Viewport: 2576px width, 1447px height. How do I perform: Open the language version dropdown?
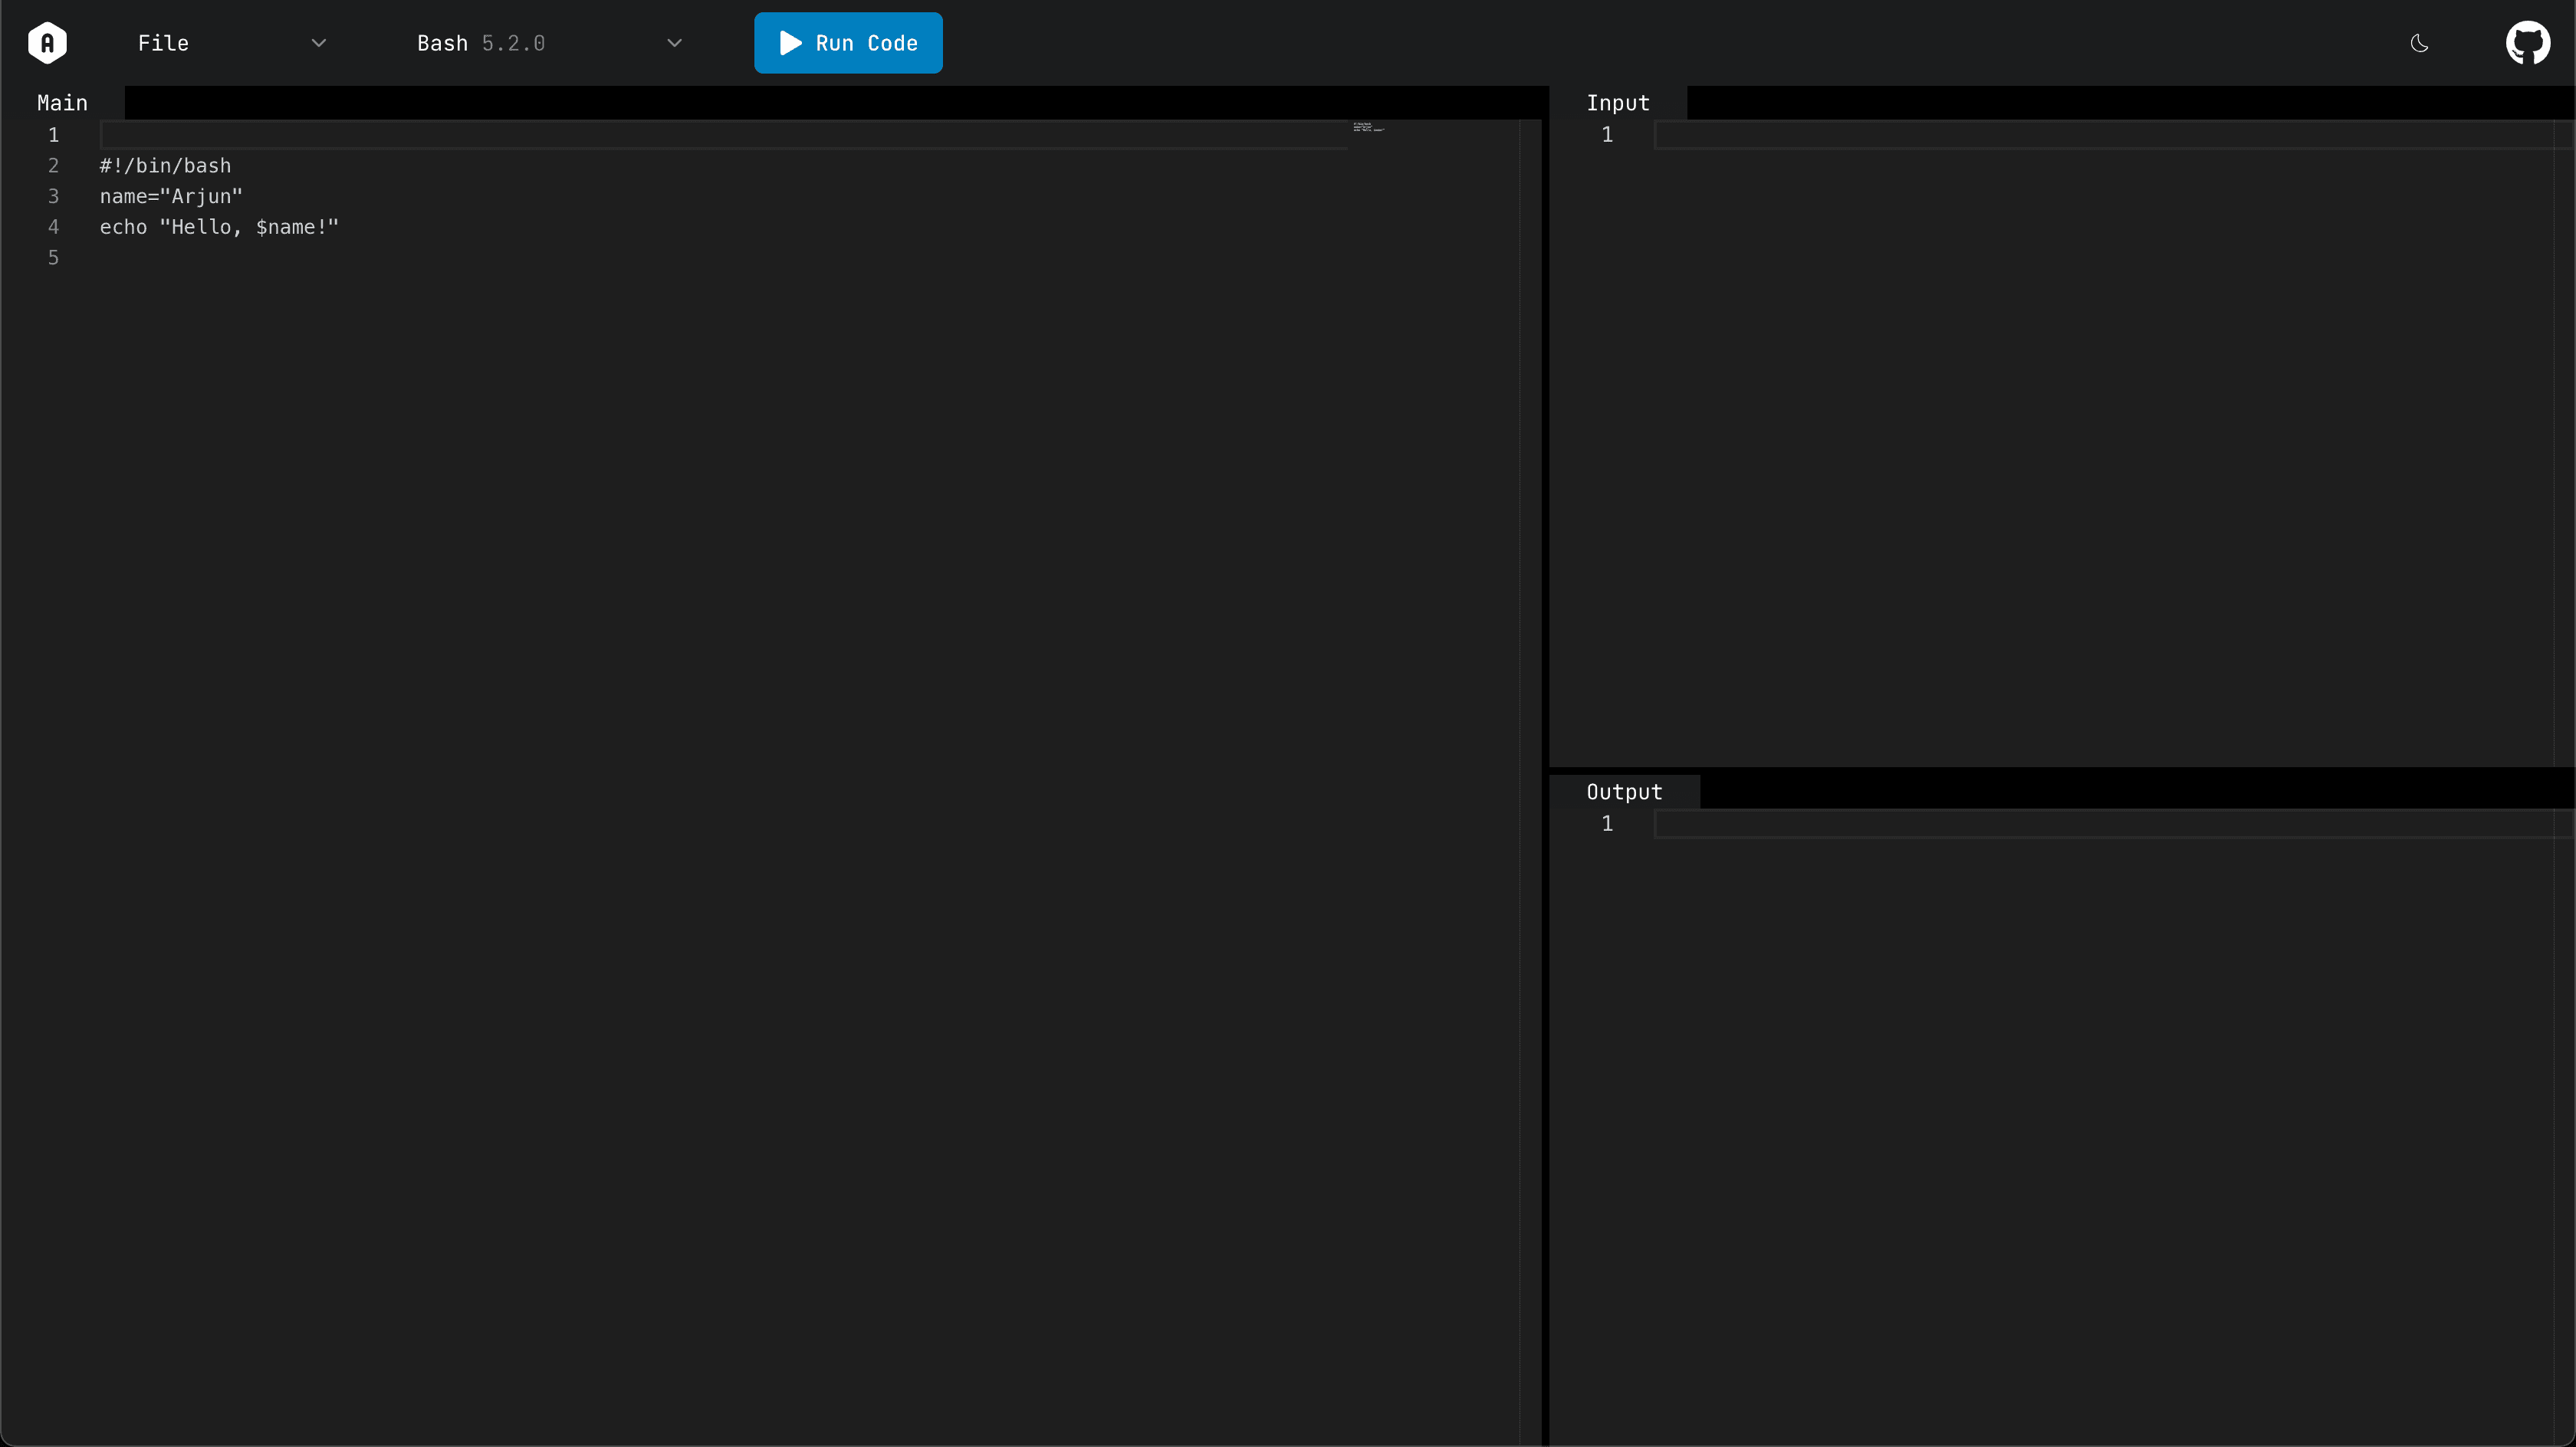pyautogui.click(x=674, y=43)
